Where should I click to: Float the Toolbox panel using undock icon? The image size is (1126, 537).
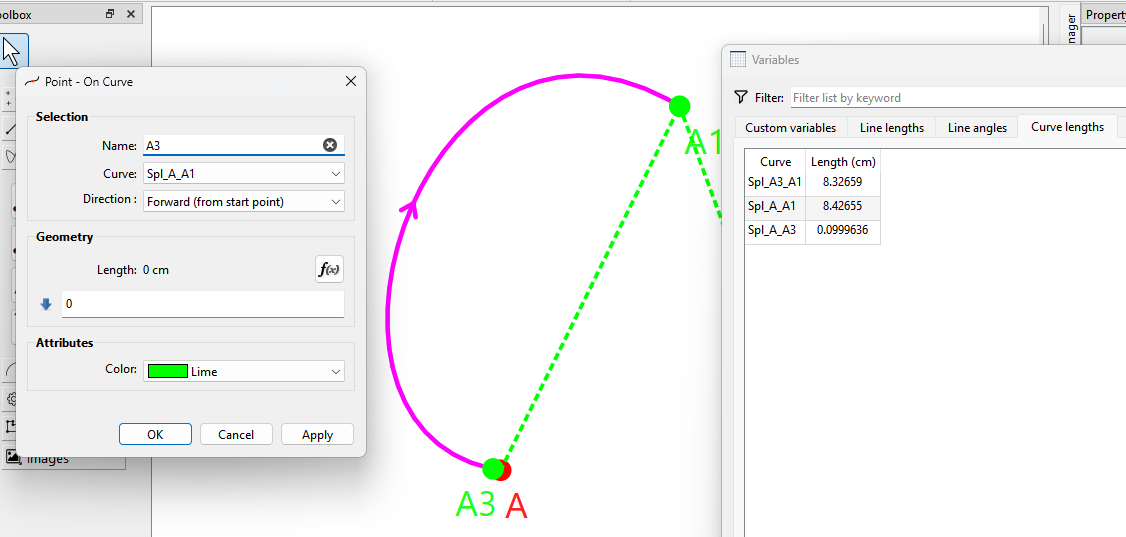pyautogui.click(x=110, y=15)
